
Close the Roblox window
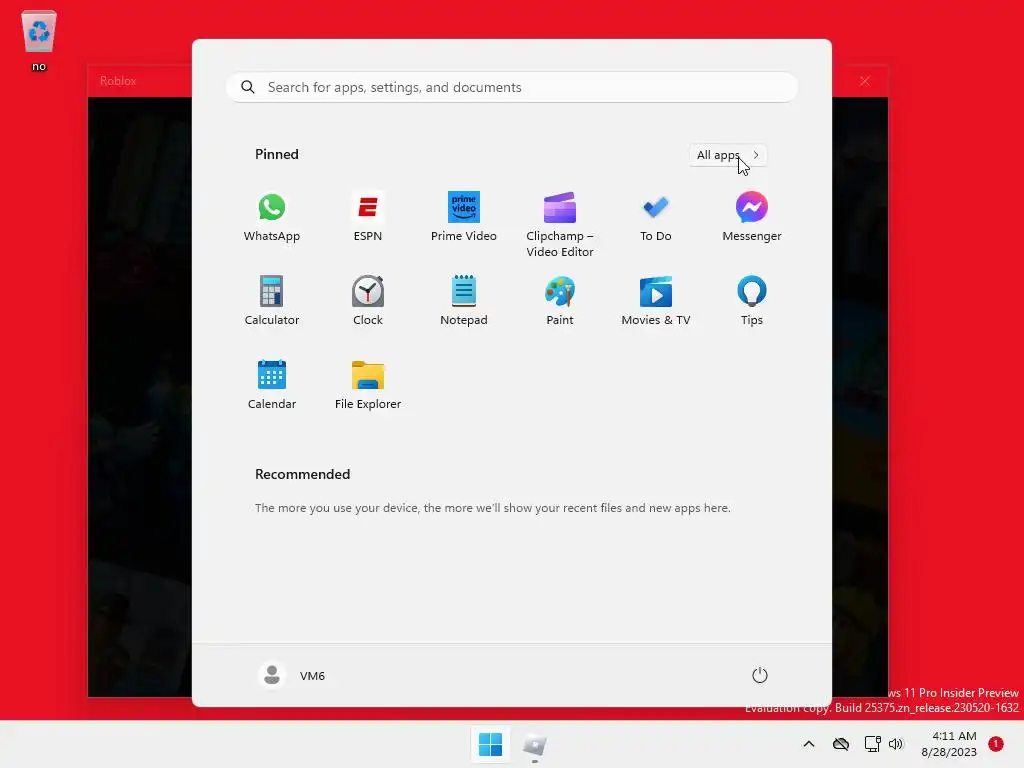click(x=865, y=81)
